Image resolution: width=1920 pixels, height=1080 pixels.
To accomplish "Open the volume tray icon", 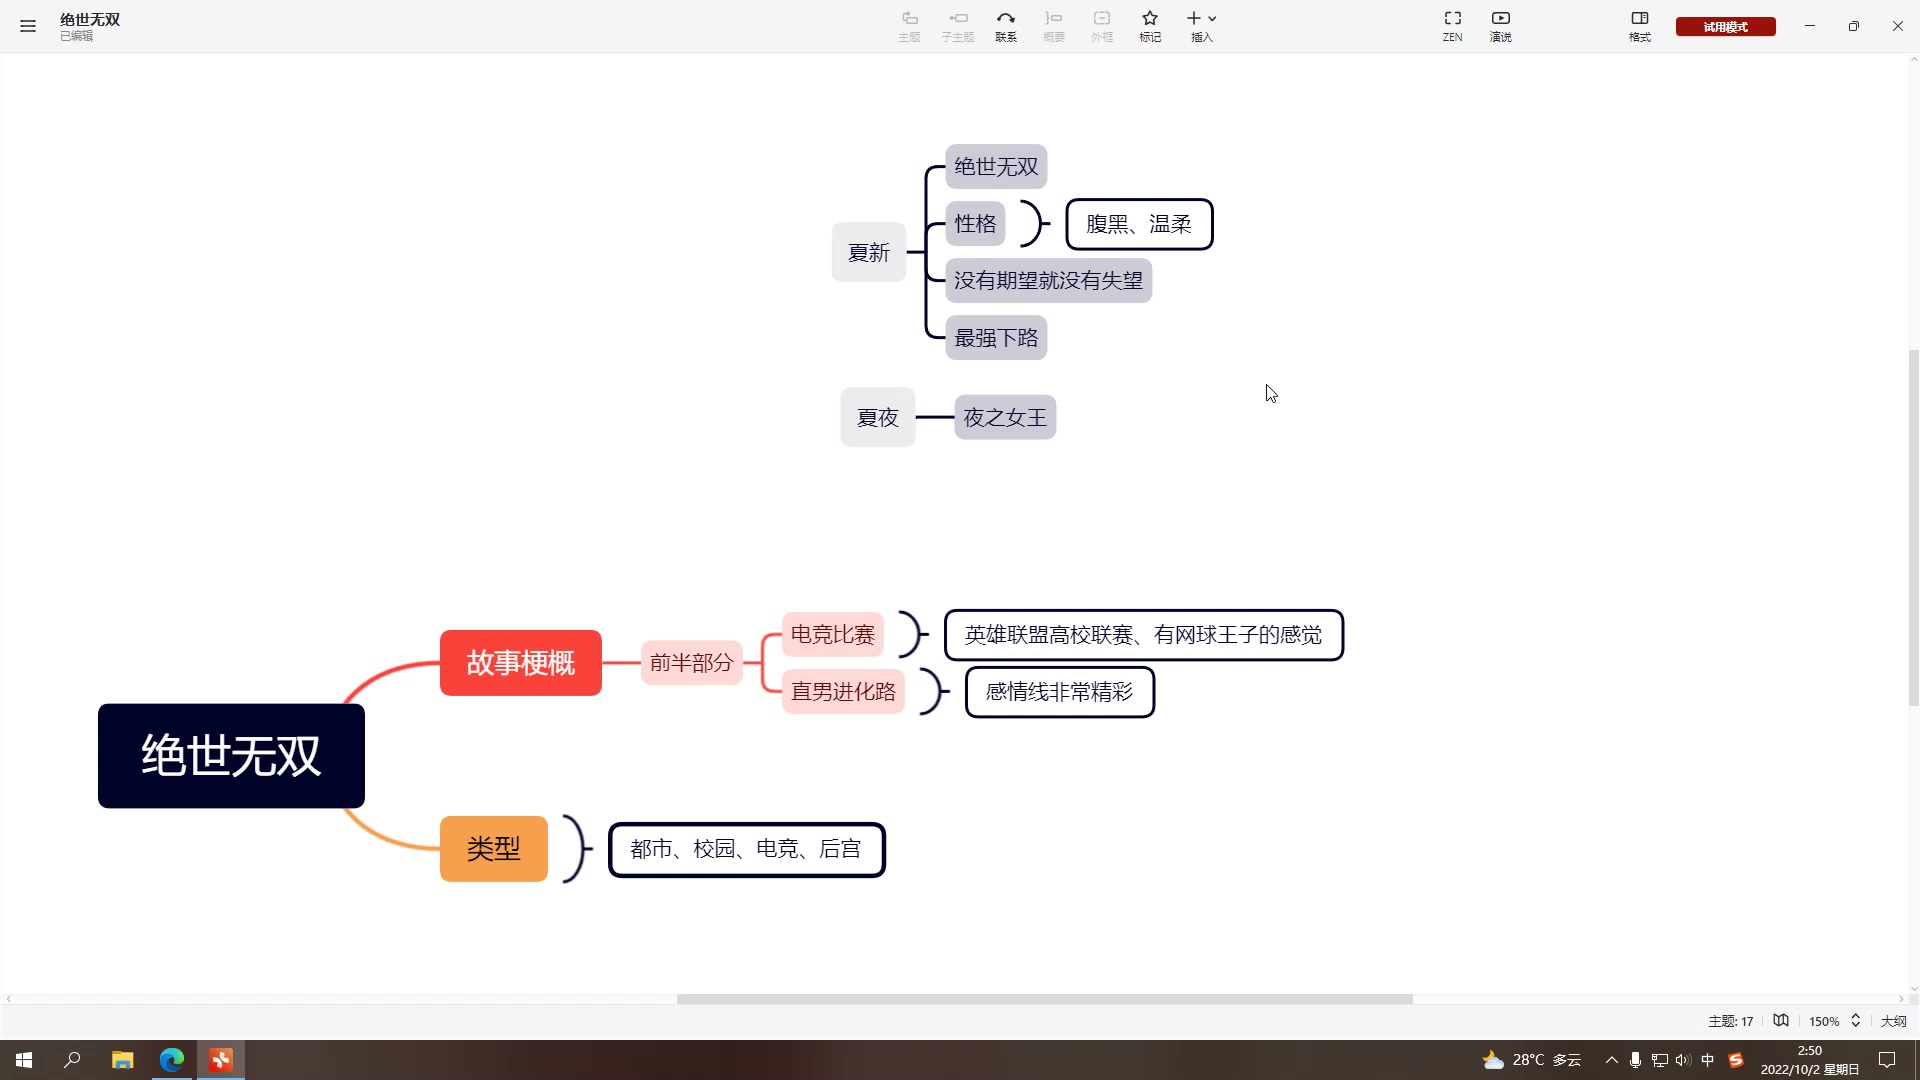I will coord(1683,1060).
